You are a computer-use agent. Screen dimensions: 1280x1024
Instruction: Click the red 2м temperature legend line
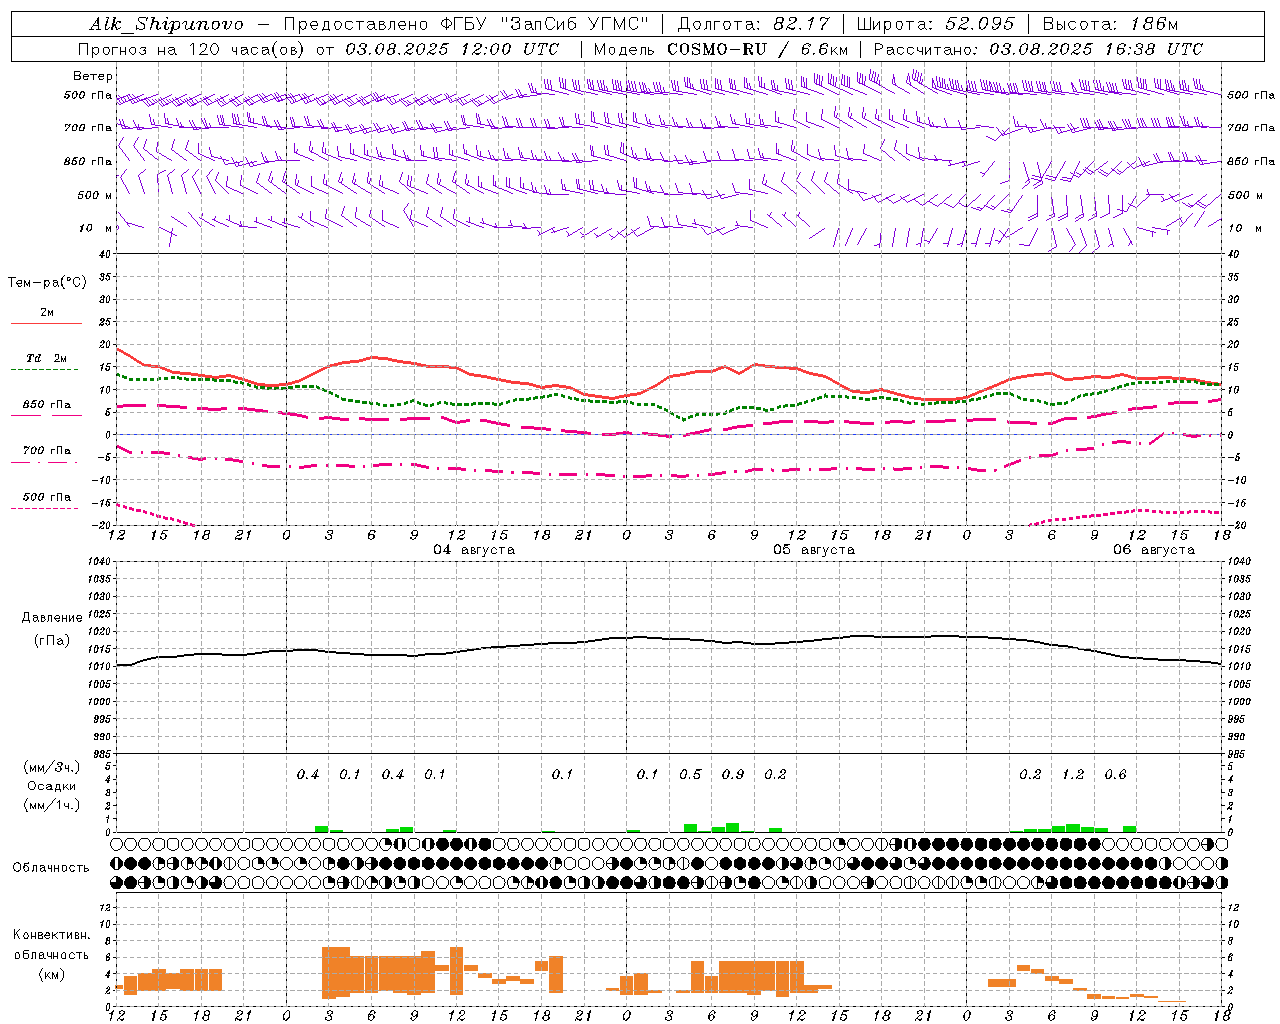pos(46,323)
